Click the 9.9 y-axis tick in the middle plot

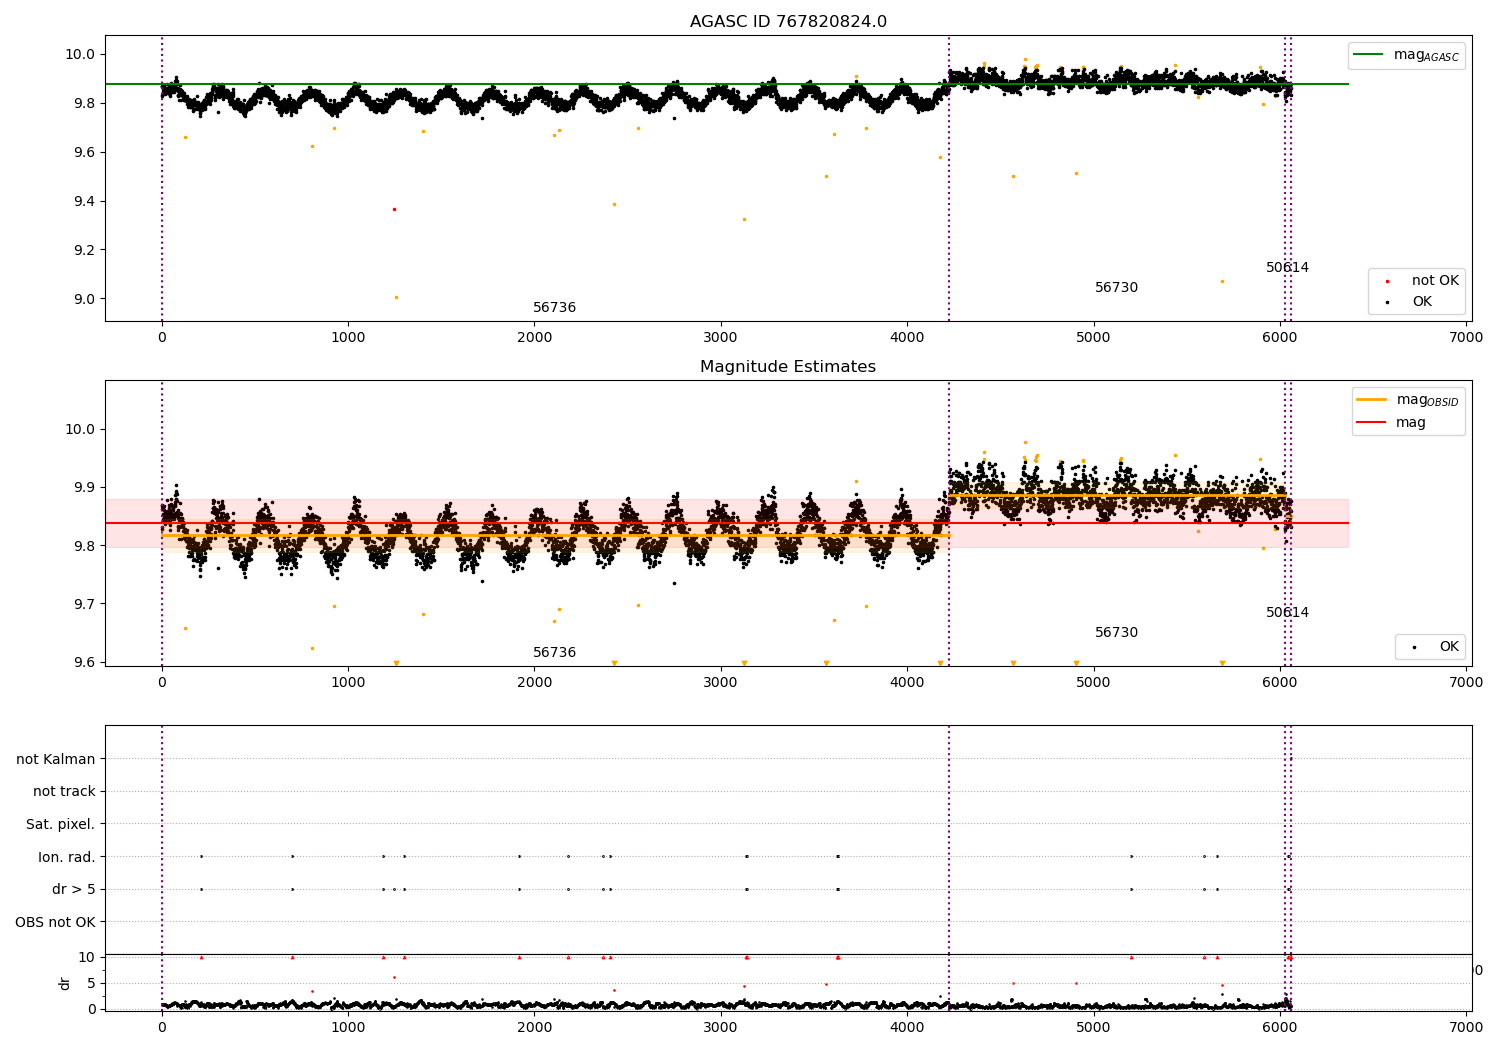pos(82,488)
